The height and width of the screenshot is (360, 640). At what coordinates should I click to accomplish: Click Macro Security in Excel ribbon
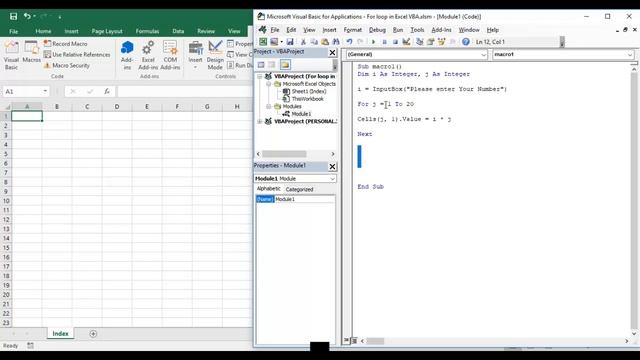(67, 65)
